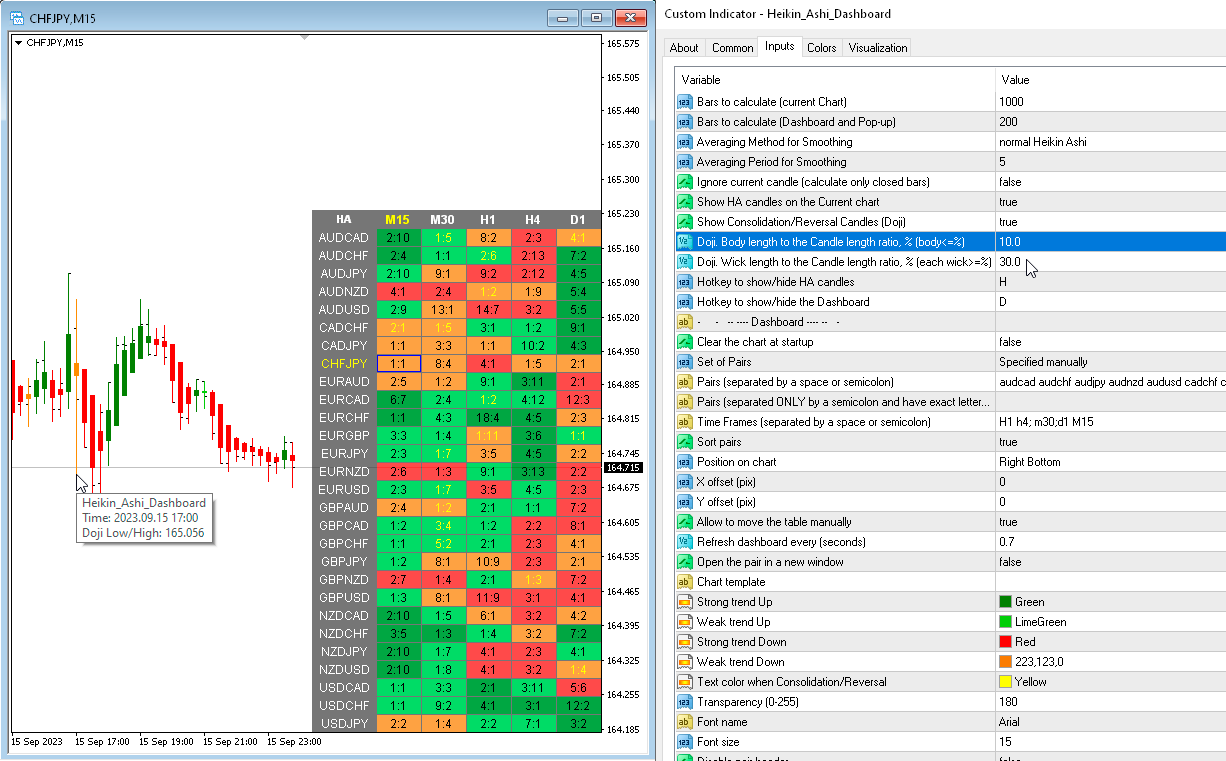
Task: Click the icon beside Position on chart
Action: [685, 462]
